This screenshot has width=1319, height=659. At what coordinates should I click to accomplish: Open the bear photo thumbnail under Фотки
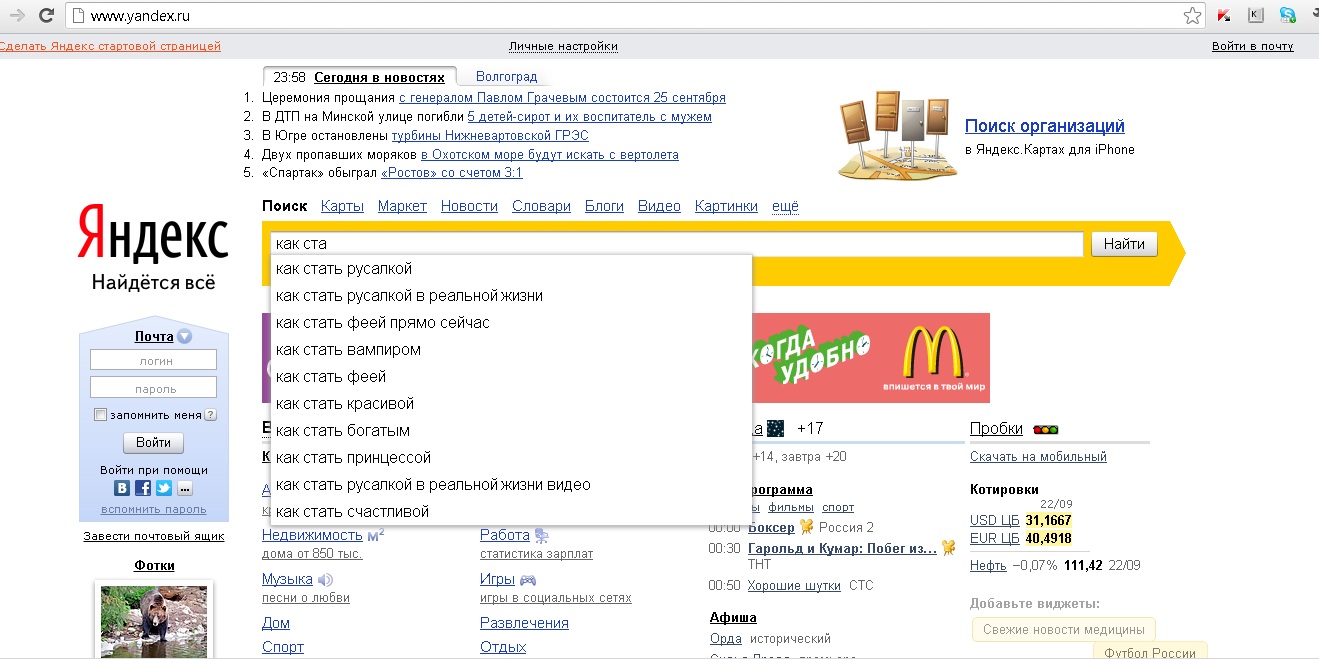tap(153, 620)
